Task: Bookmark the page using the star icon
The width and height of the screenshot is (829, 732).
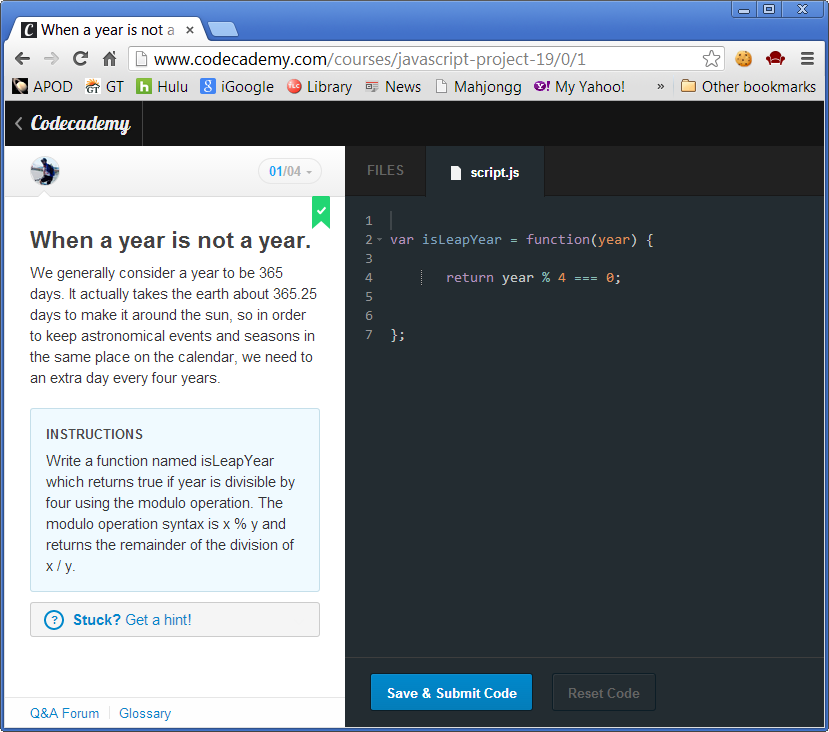Action: pos(712,59)
